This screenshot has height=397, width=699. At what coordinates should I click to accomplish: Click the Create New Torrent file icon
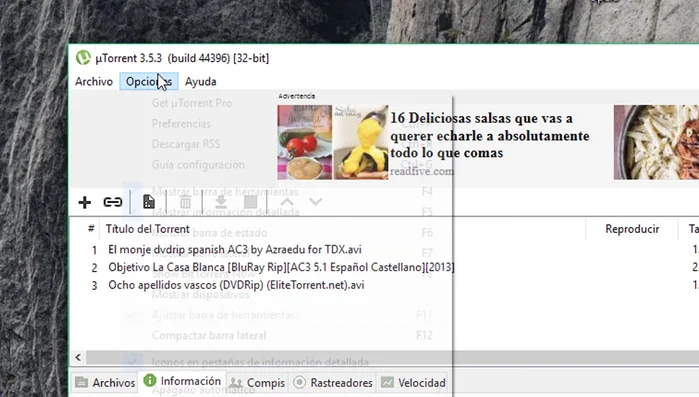pos(148,202)
